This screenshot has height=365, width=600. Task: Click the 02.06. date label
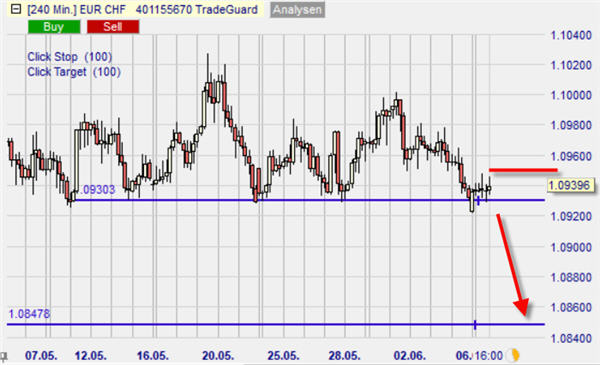(x=409, y=355)
